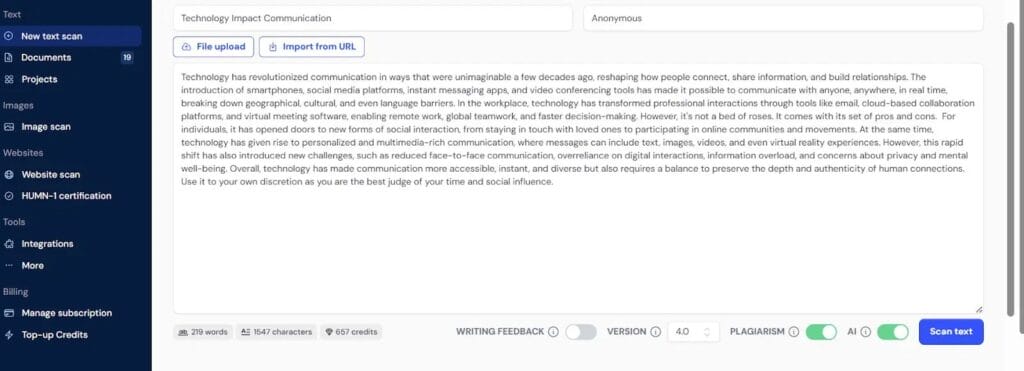Click the credits diamond icon
The height and width of the screenshot is (371, 1024).
[329, 332]
